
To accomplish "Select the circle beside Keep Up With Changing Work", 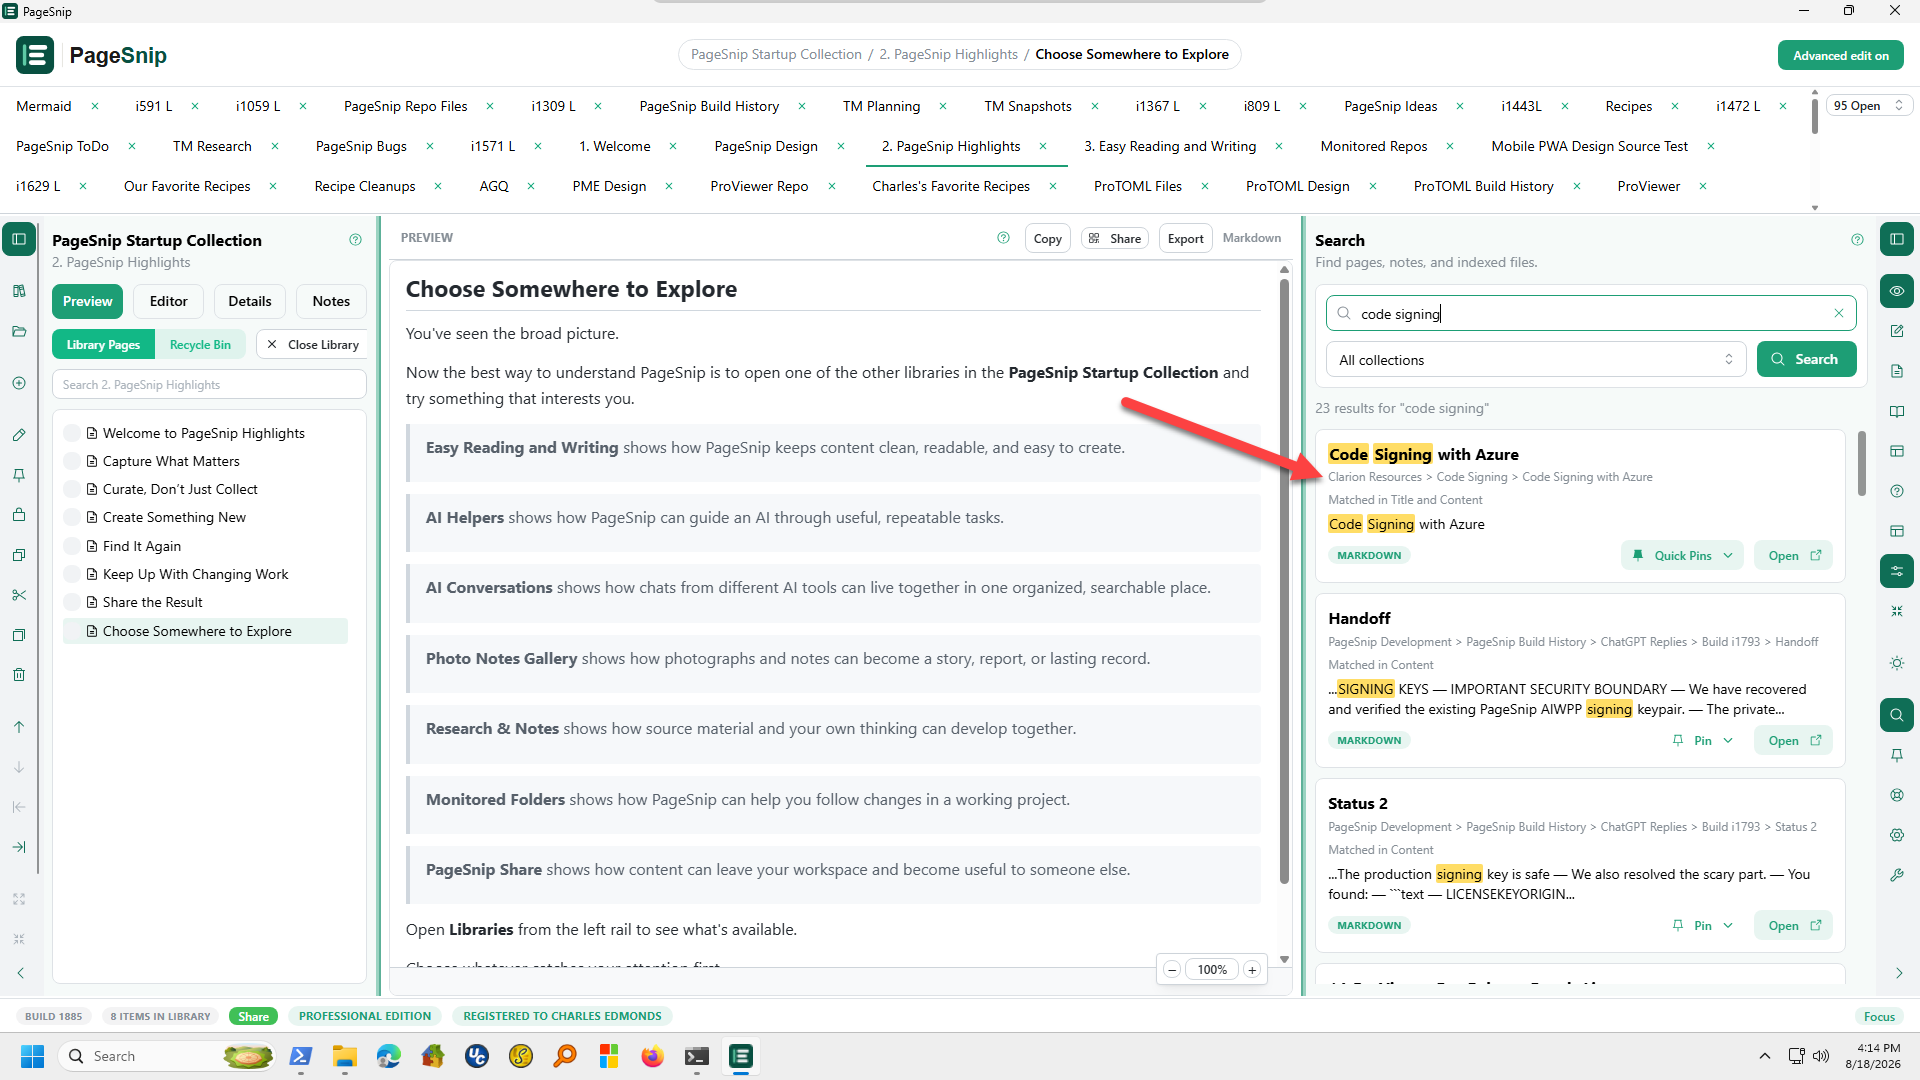I will pyautogui.click(x=72, y=574).
